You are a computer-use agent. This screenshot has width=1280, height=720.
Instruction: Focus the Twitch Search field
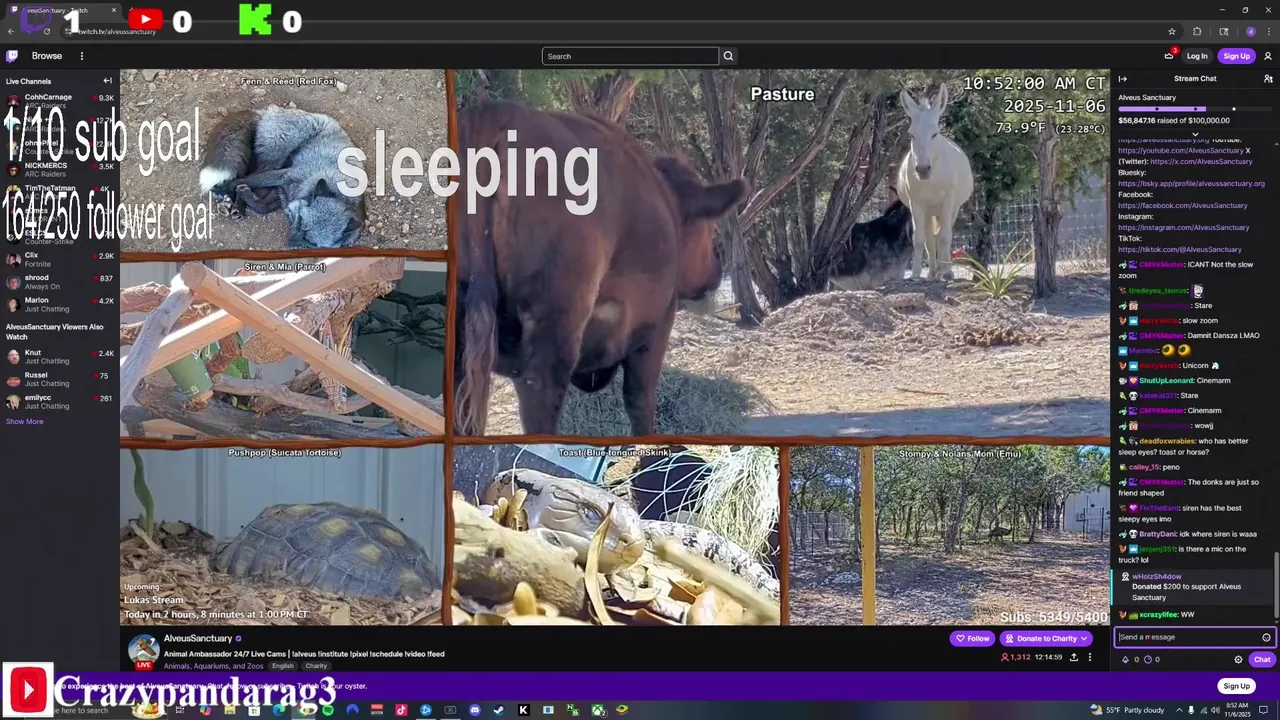coord(630,56)
